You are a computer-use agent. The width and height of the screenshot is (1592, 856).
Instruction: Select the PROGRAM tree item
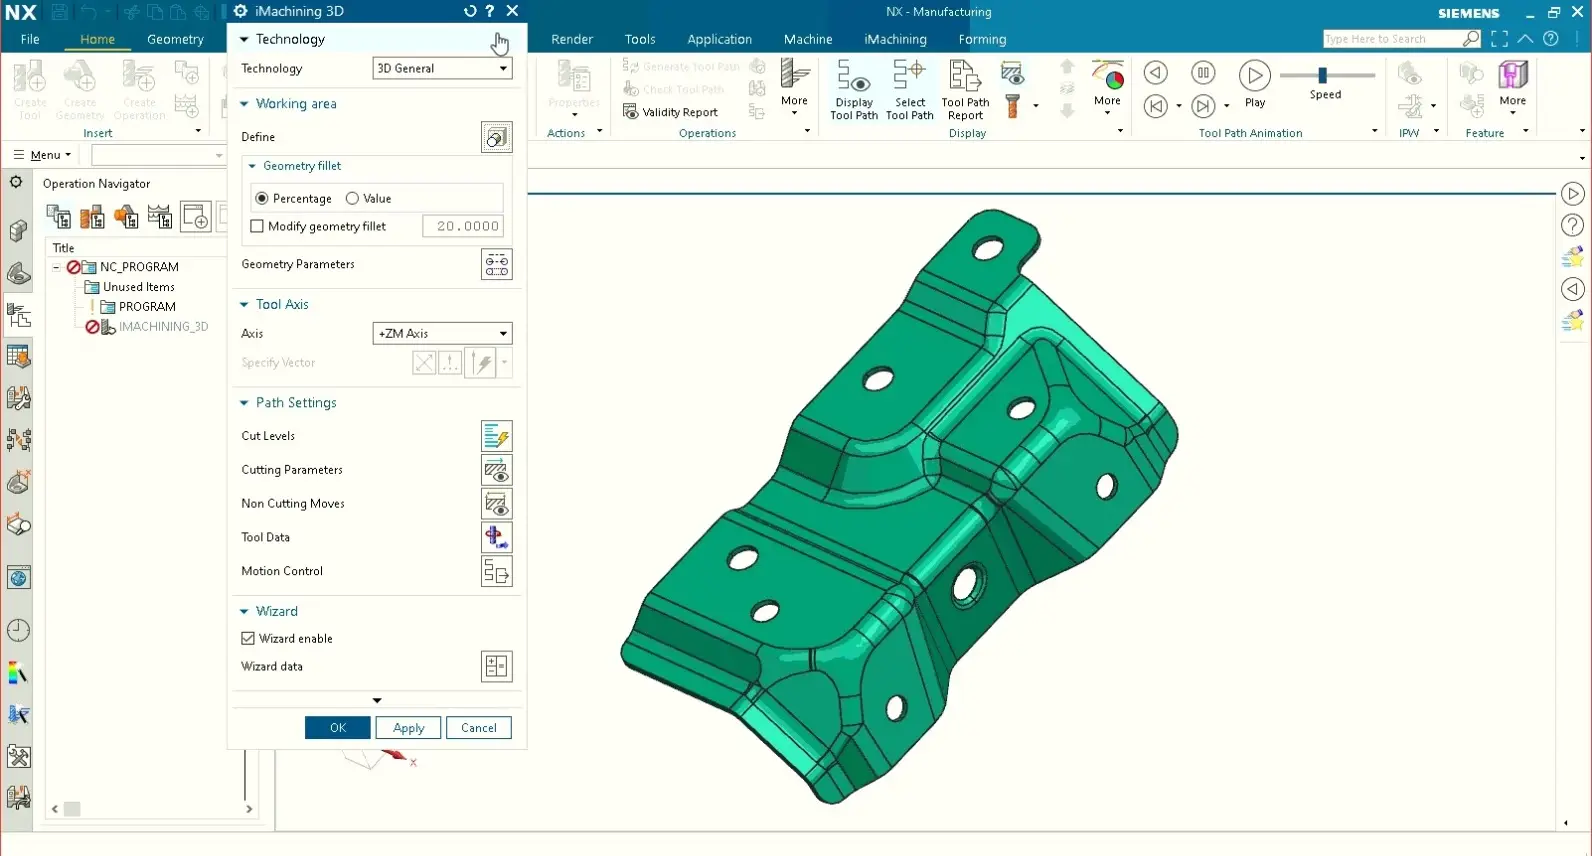(147, 307)
